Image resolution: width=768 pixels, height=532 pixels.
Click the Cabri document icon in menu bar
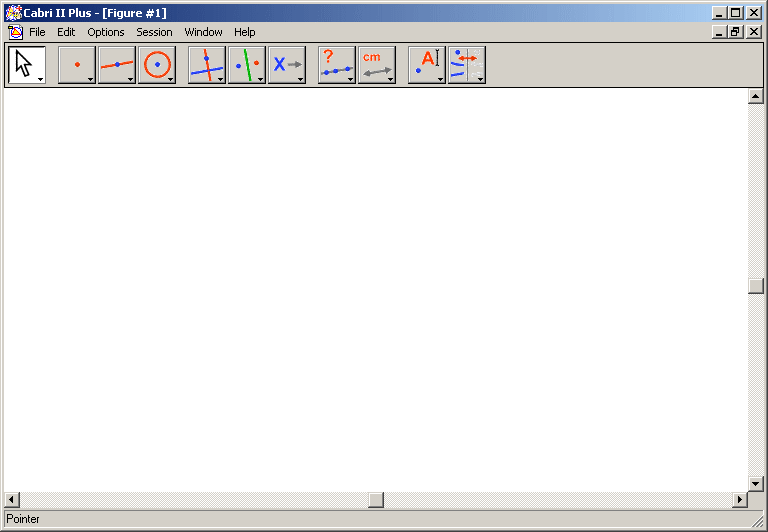pyautogui.click(x=15, y=32)
